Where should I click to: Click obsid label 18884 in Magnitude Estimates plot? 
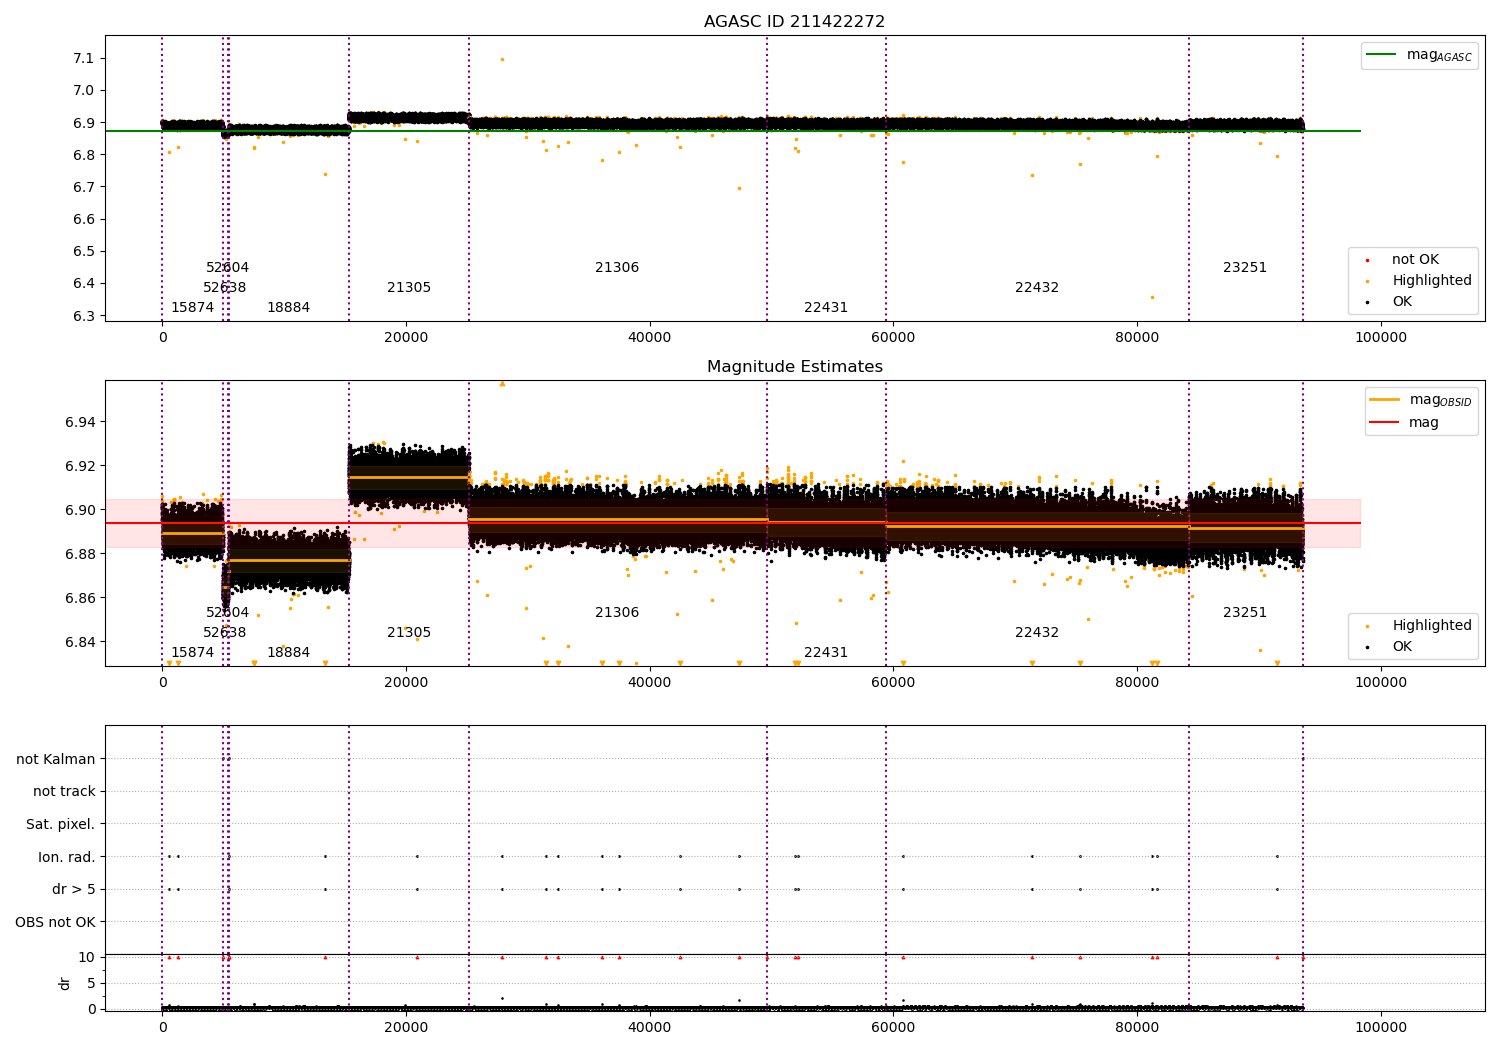click(x=288, y=653)
